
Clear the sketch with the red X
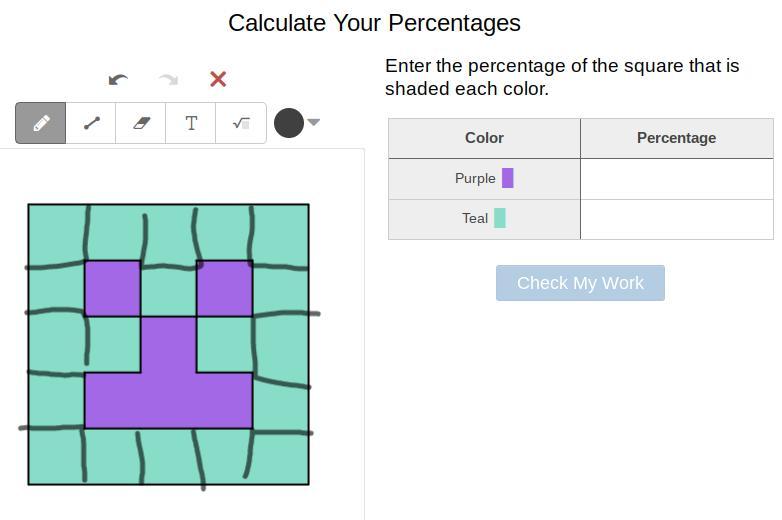click(218, 80)
